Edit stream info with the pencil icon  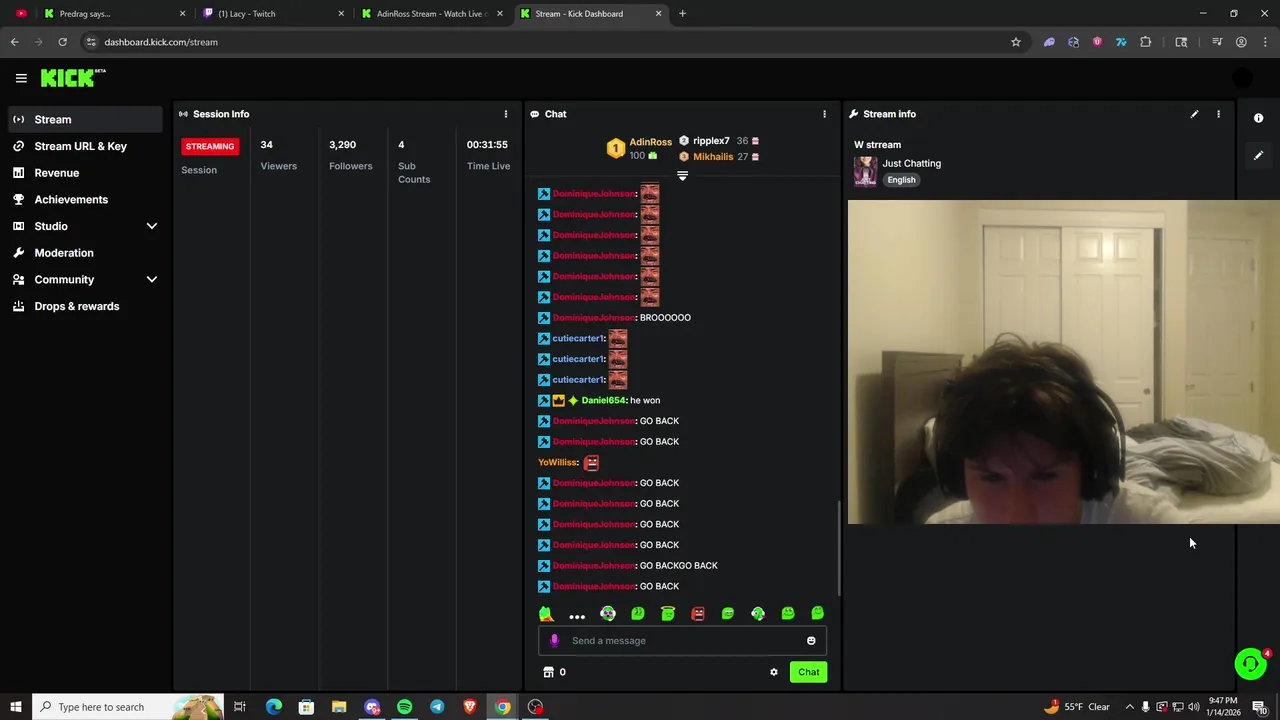click(x=1194, y=114)
